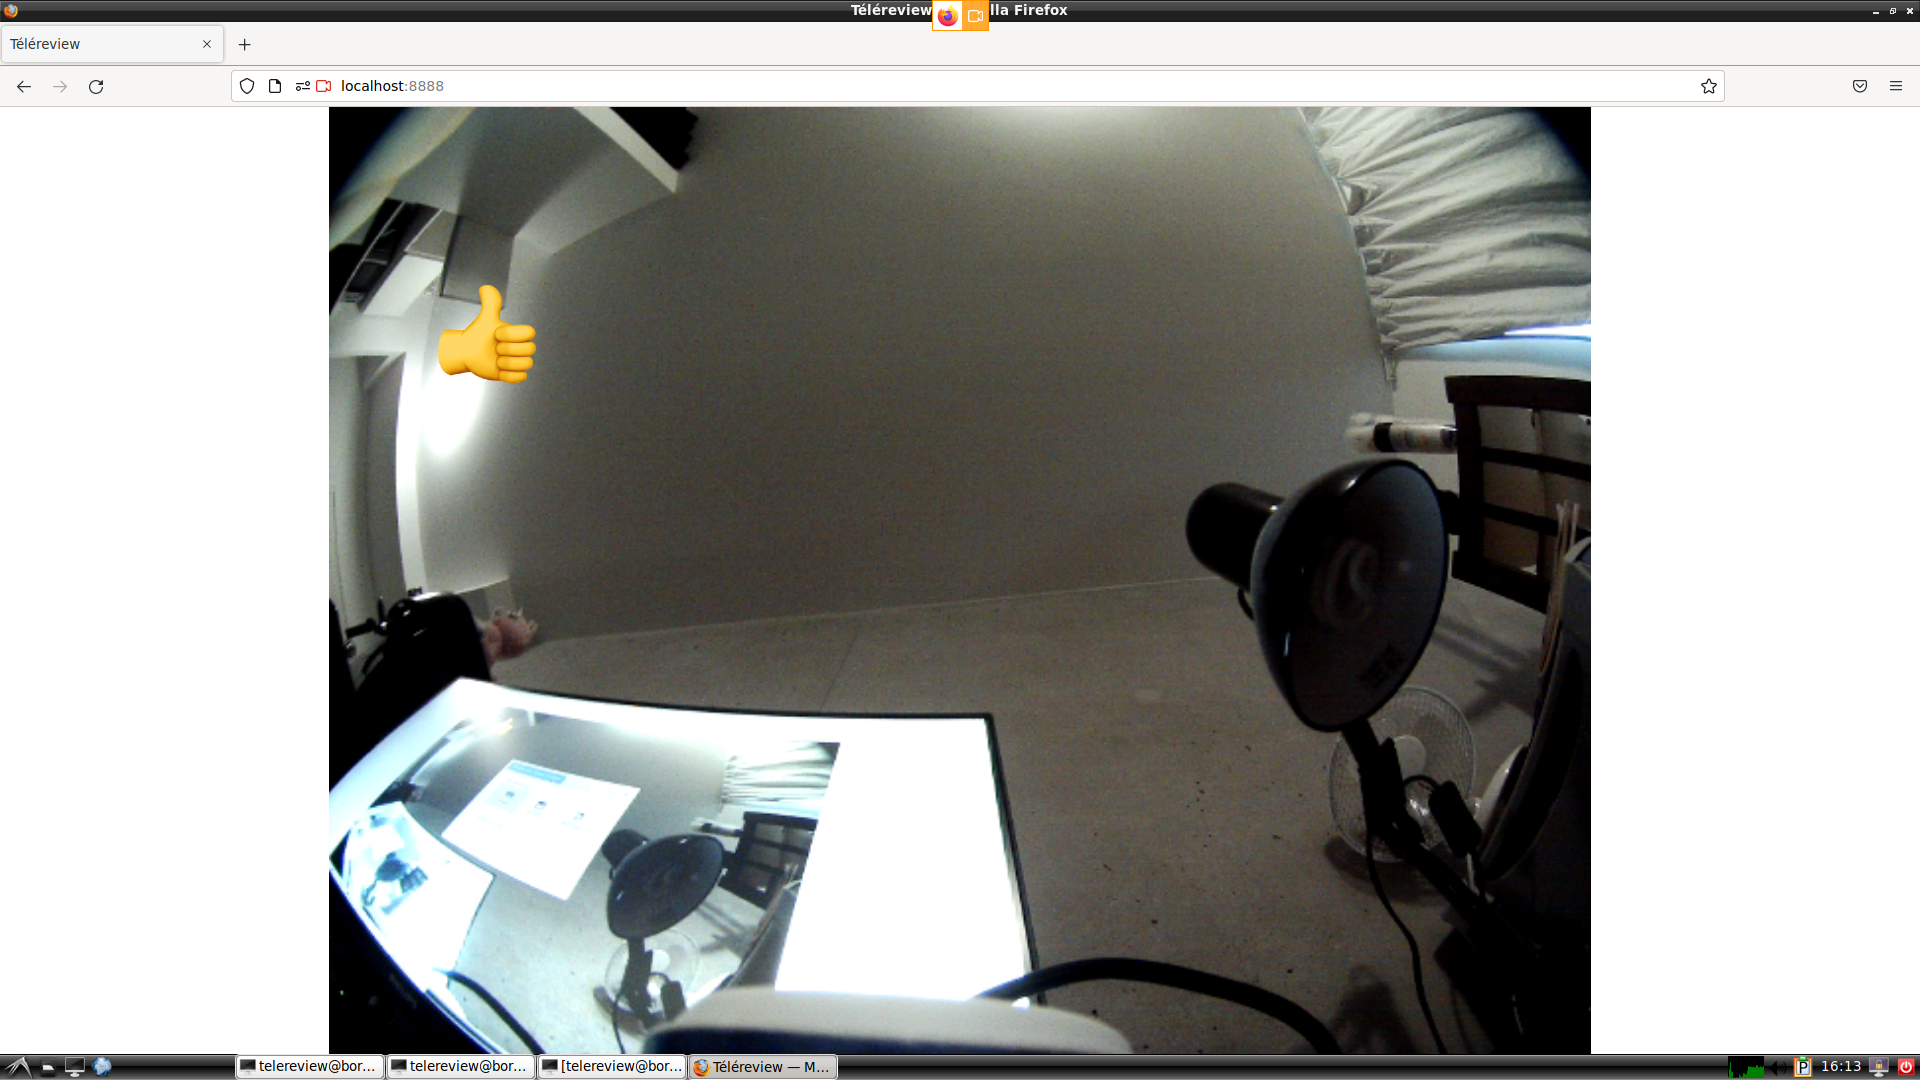Bookmark this page with the star
Viewport: 1920px width, 1080px height.
click(x=1708, y=86)
